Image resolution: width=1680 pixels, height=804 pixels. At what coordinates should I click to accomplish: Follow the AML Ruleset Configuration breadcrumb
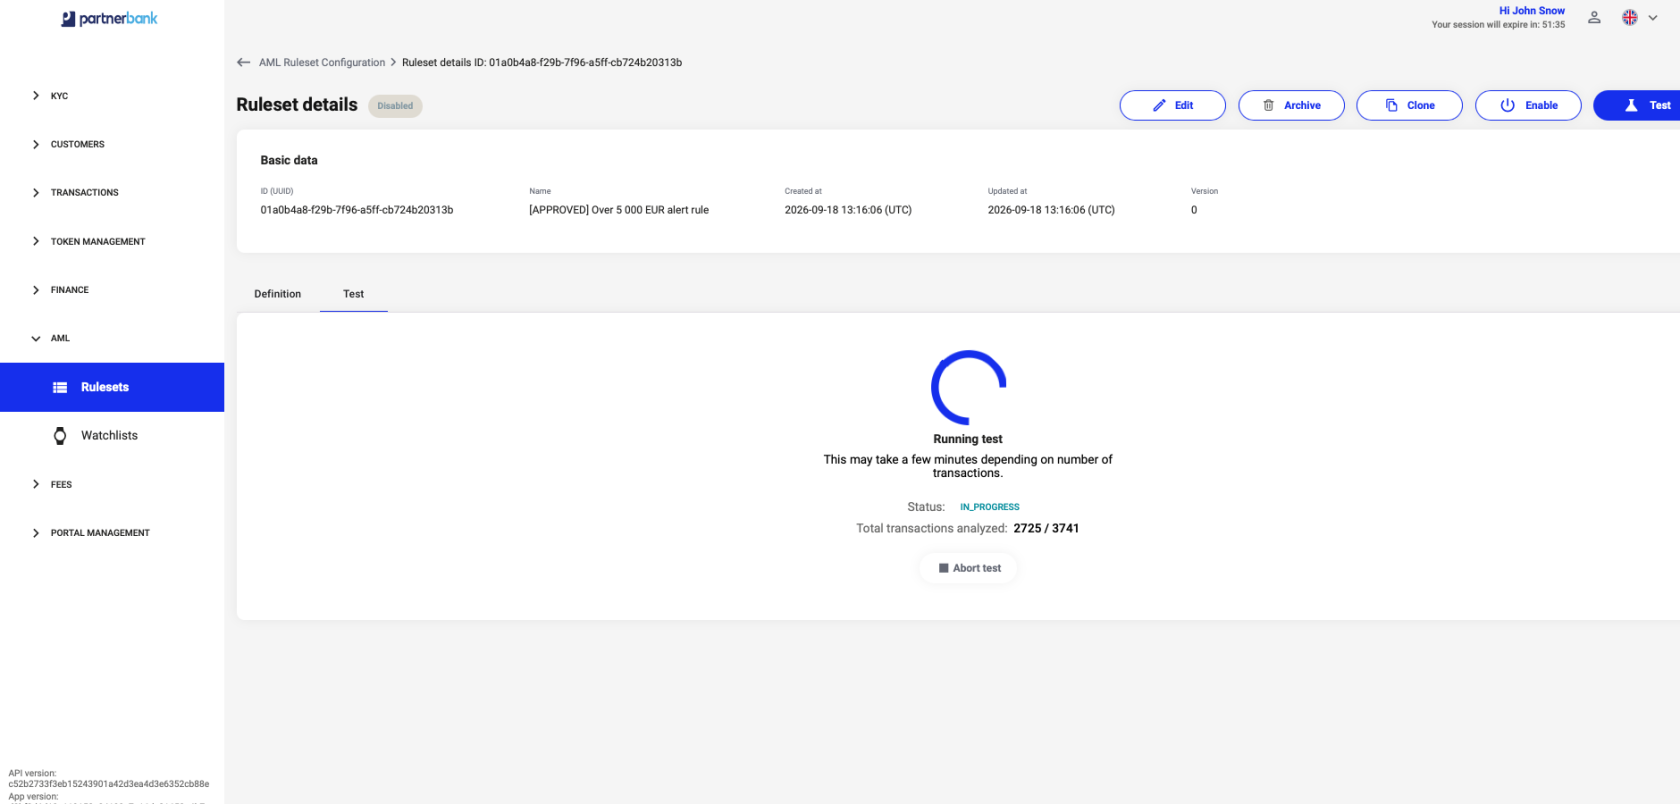click(x=322, y=62)
